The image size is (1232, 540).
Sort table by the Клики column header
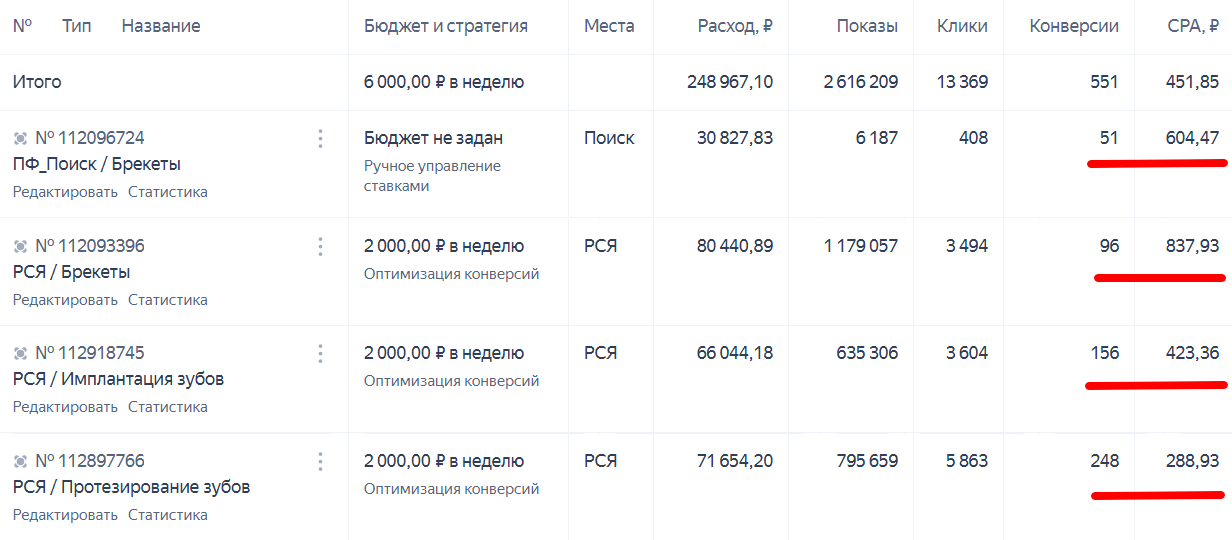click(962, 26)
